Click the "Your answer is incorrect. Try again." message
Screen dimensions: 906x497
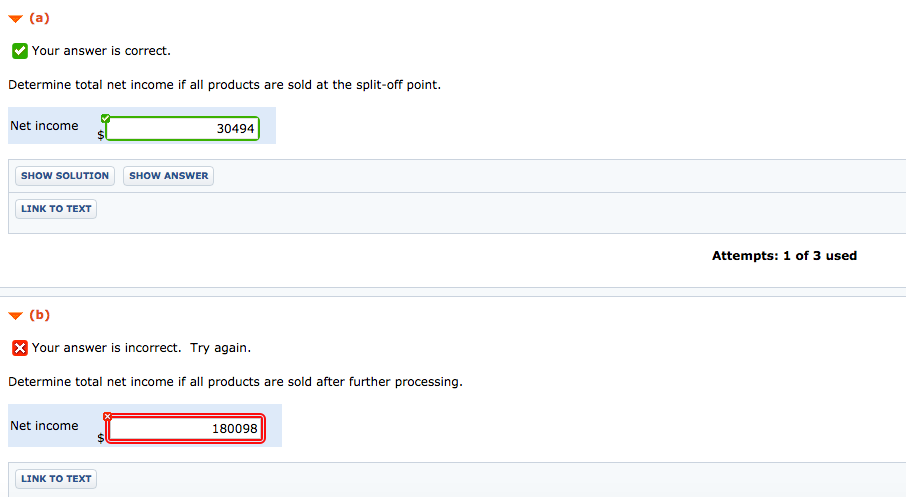pos(142,348)
